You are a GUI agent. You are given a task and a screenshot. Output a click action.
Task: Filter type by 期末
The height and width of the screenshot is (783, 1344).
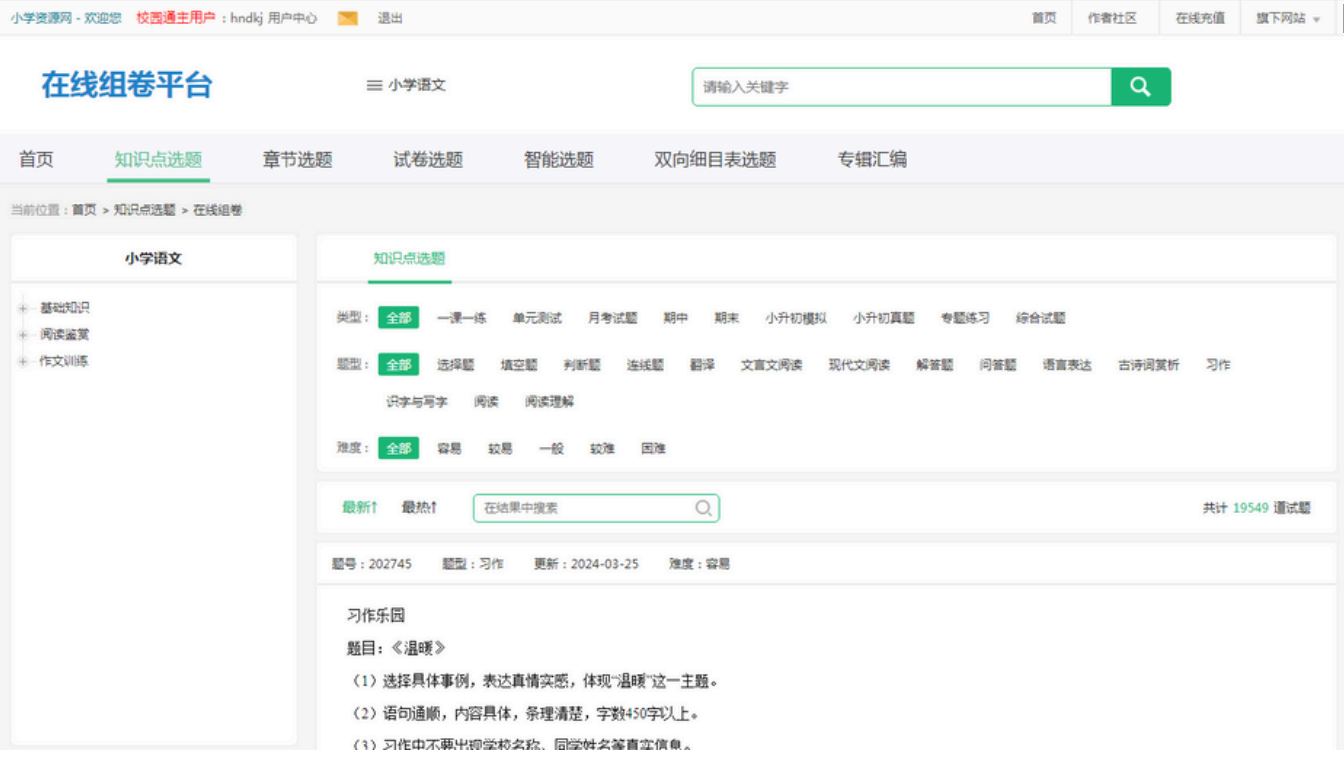point(727,318)
